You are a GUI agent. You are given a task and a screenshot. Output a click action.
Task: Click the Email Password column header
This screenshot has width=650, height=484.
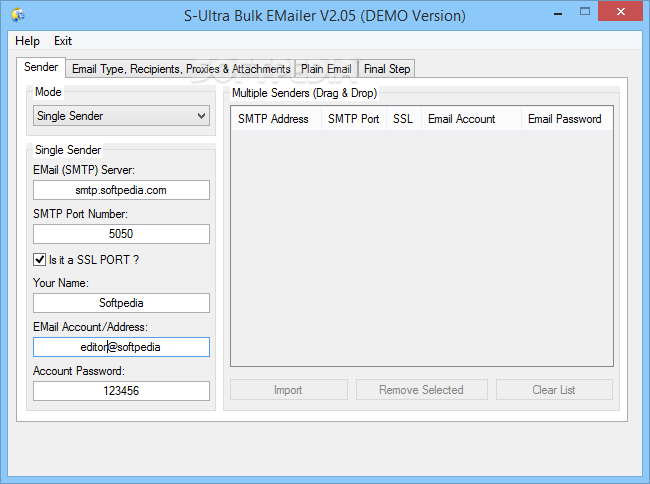pyautogui.click(x=566, y=119)
